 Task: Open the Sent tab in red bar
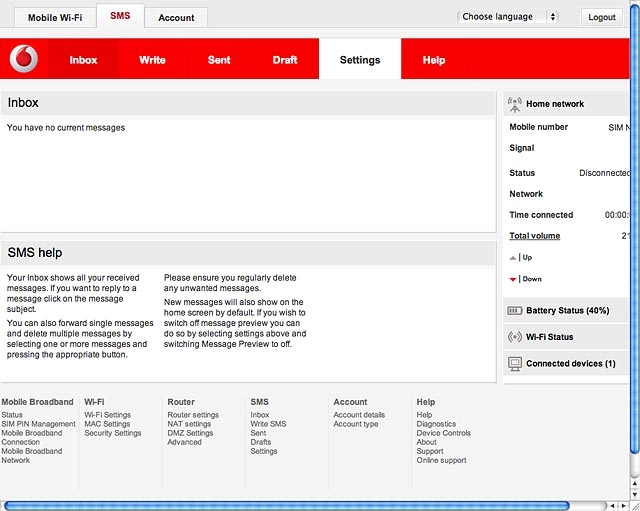pyautogui.click(x=219, y=60)
